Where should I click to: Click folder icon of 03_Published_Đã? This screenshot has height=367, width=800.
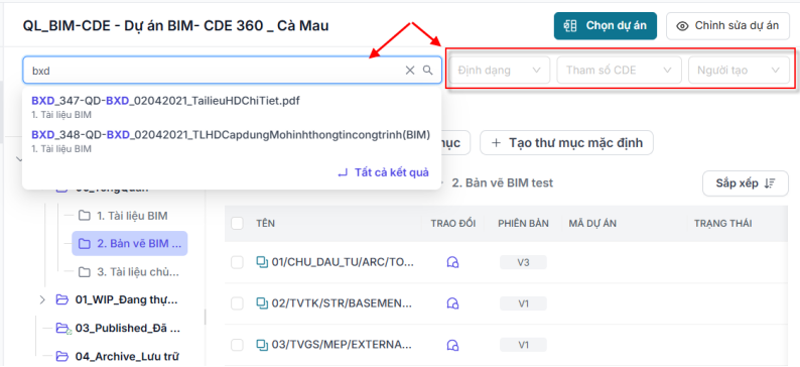(x=63, y=328)
